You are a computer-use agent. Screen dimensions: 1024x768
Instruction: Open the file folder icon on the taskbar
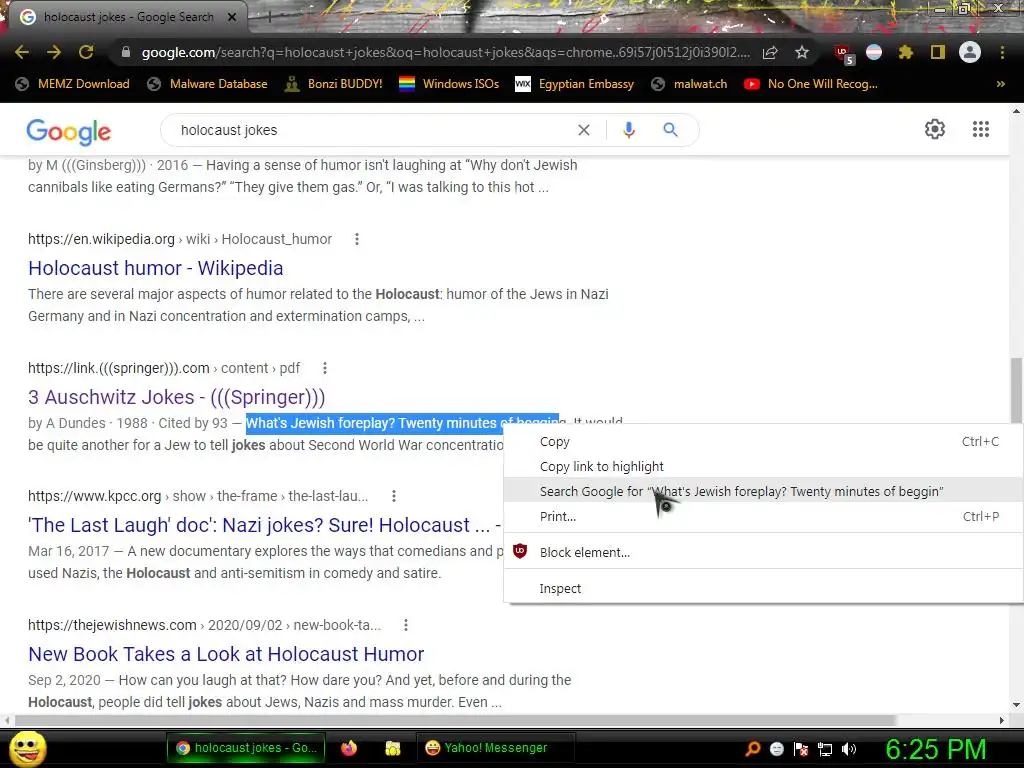point(392,748)
